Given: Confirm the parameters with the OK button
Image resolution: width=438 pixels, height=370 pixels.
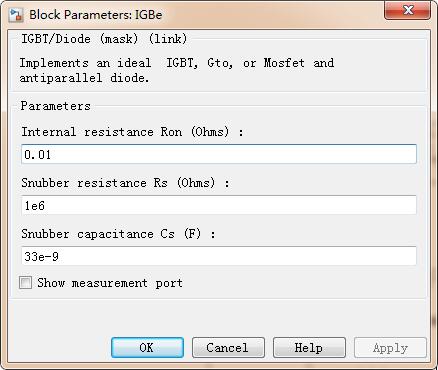Looking at the screenshot, I should pos(147,347).
